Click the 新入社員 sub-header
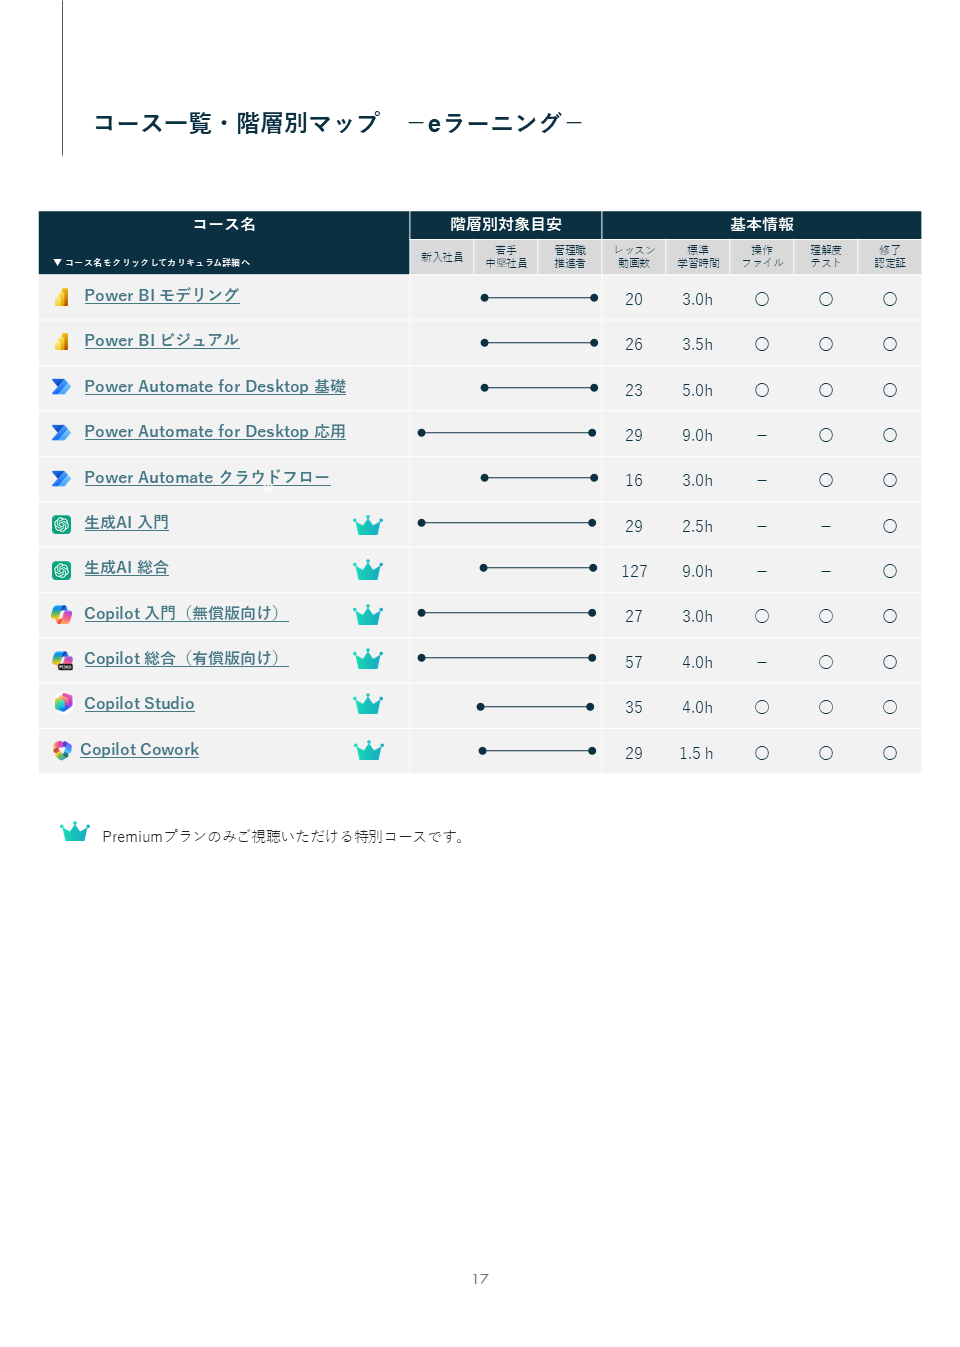960x1347 pixels. point(442,257)
